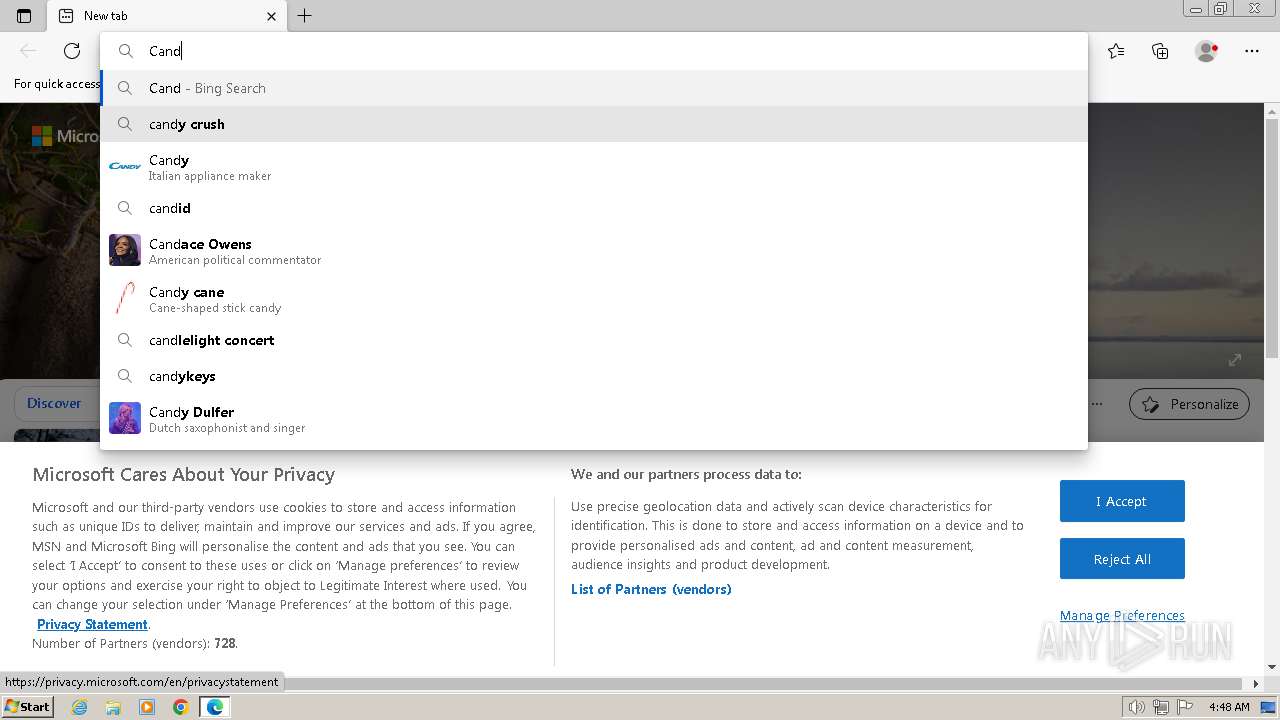Click the Personalize button
Viewport: 1280px width, 720px height.
[1189, 404]
